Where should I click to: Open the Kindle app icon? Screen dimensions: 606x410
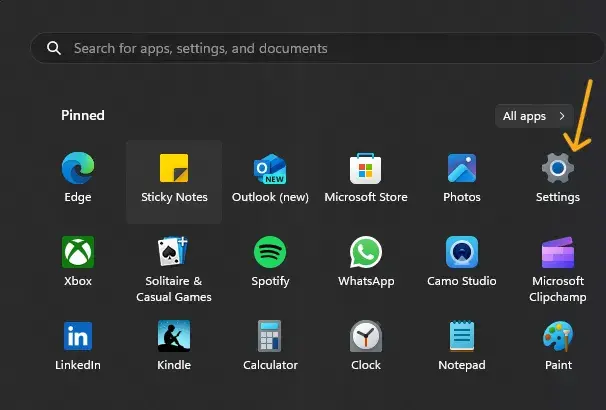pos(174,336)
